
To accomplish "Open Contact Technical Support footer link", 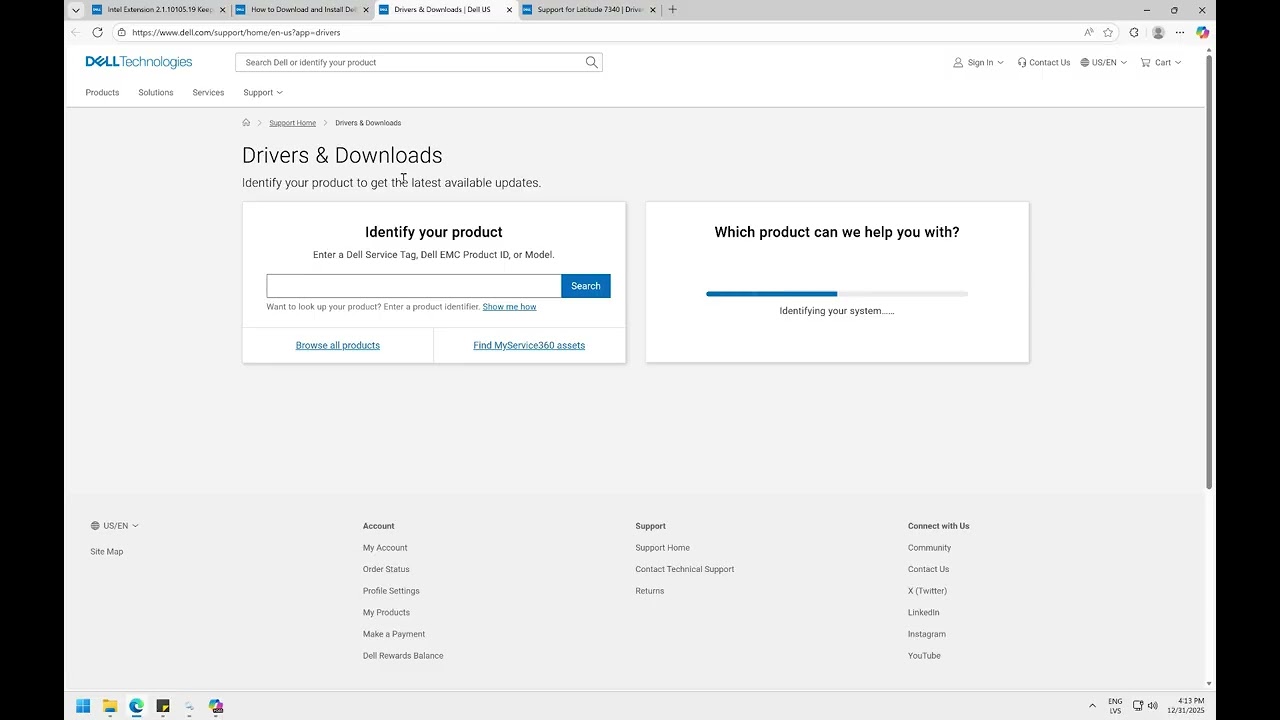I will point(685,569).
